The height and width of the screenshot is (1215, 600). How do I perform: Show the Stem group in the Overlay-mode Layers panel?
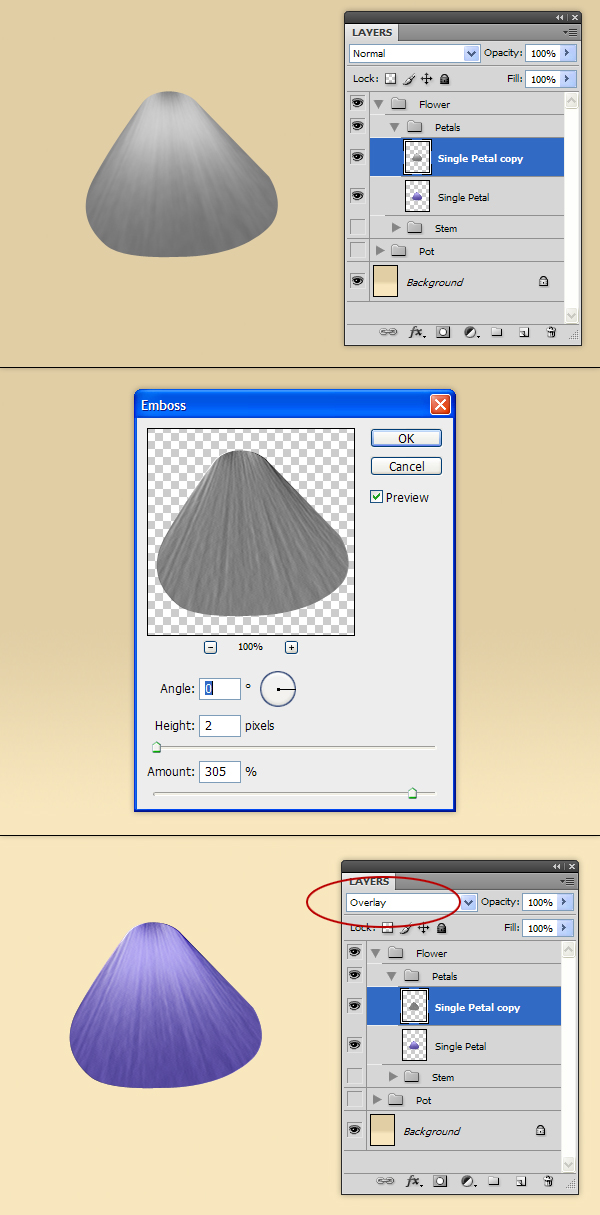coord(355,1076)
